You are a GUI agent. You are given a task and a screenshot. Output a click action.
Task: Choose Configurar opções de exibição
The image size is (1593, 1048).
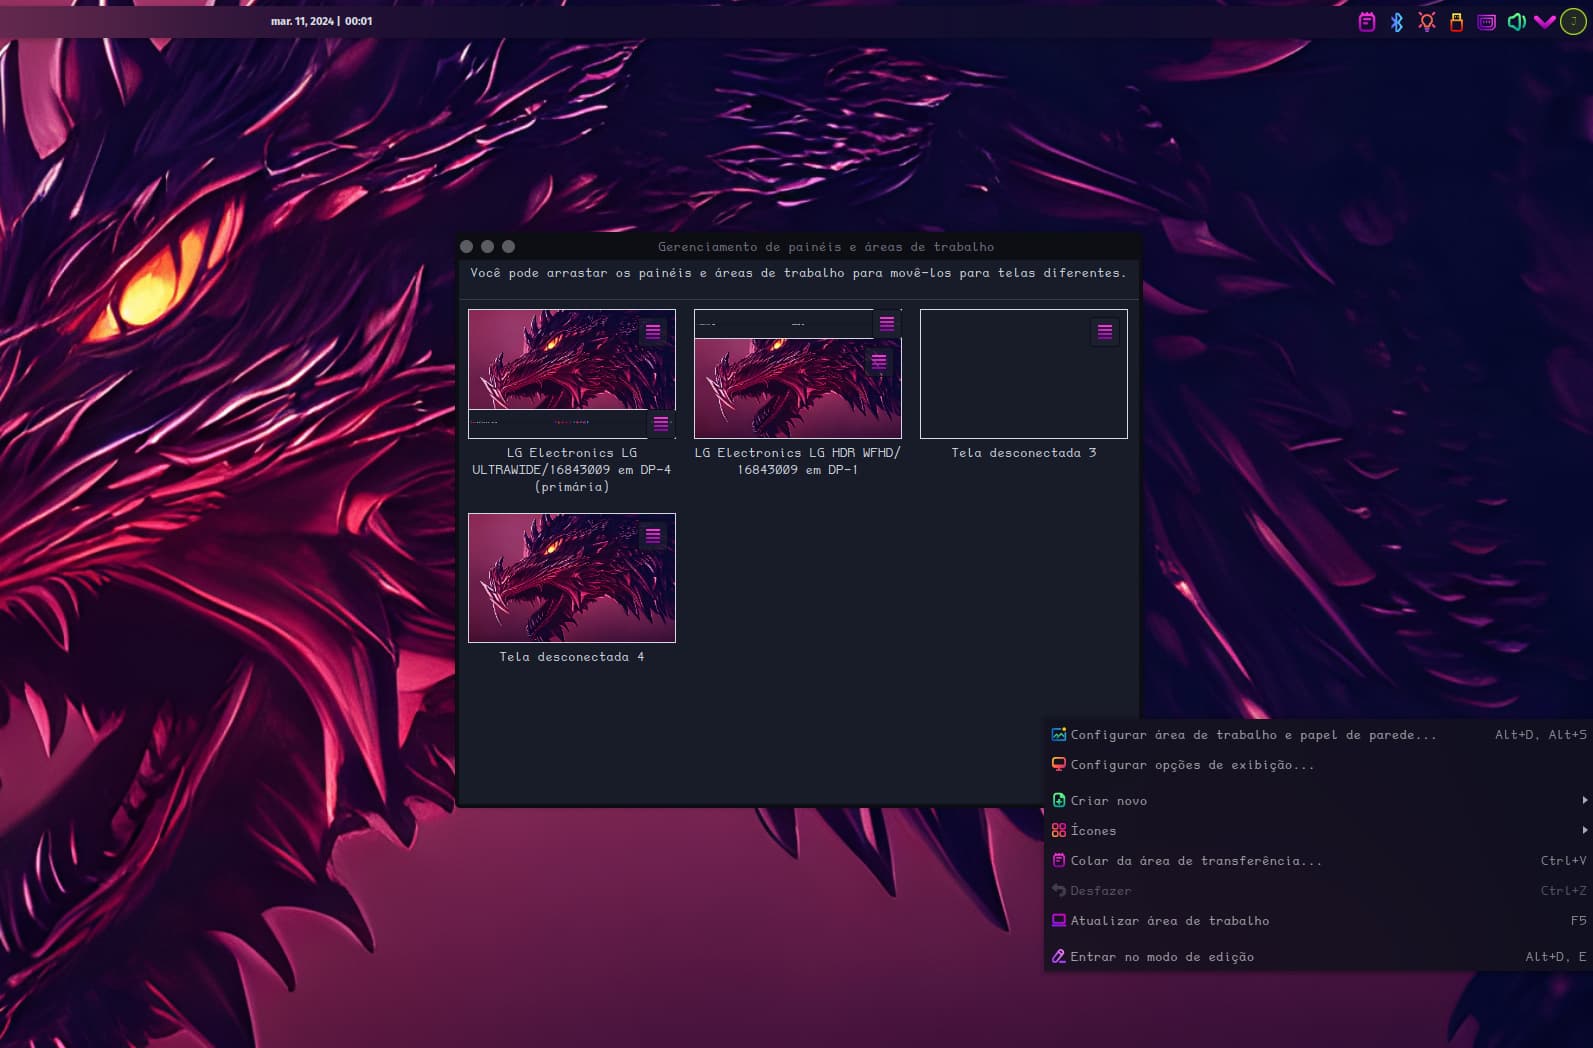(1318, 765)
